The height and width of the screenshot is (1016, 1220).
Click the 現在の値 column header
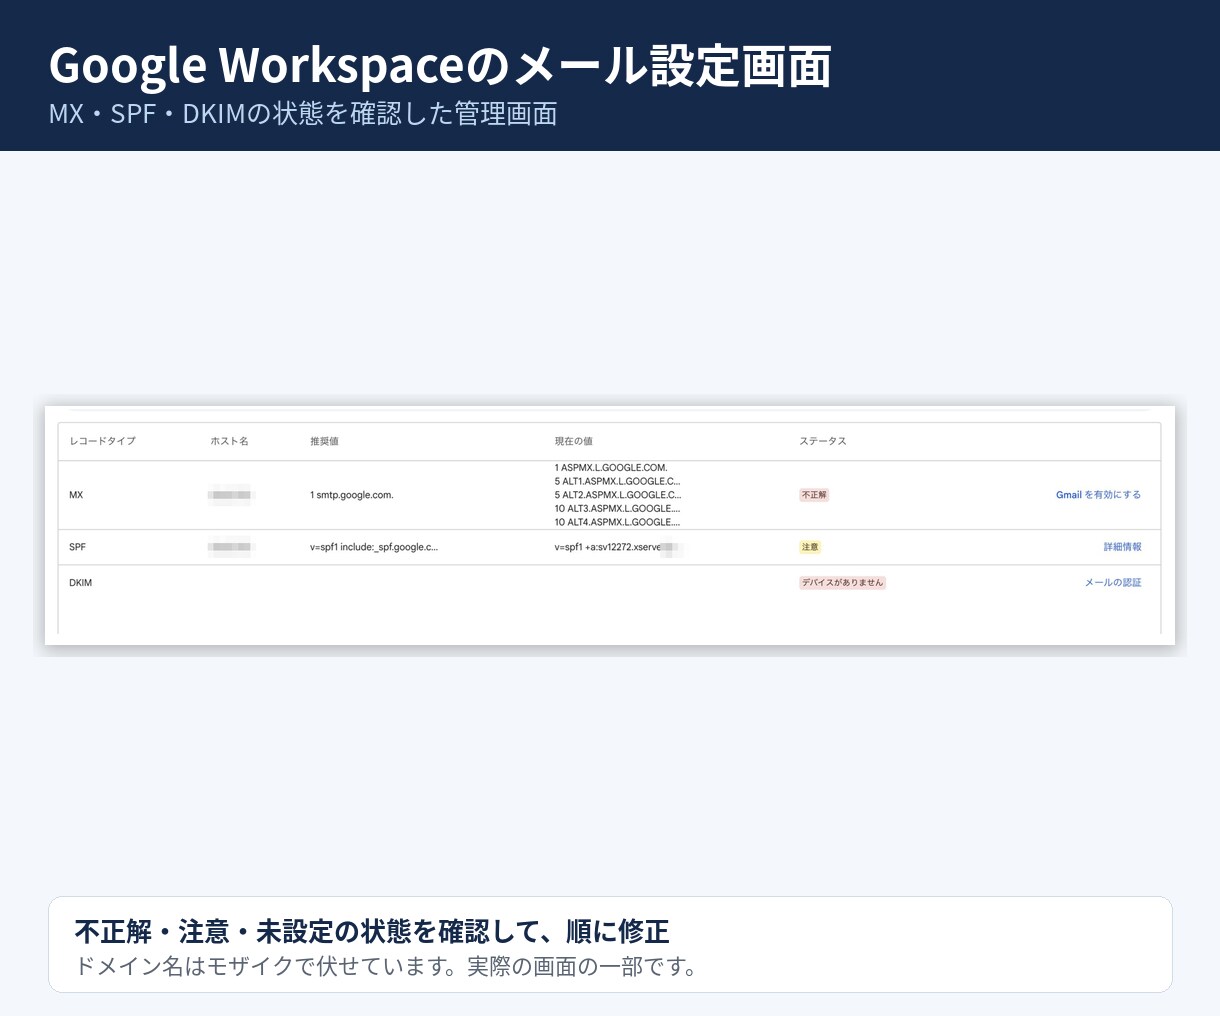[573, 441]
